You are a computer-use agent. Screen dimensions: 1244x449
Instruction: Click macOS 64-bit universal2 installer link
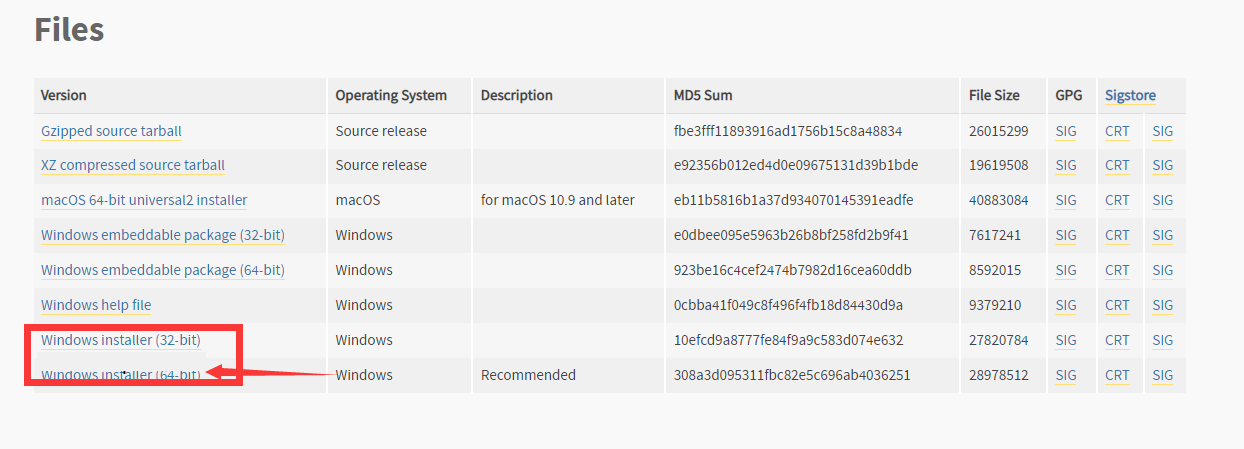coord(144,200)
